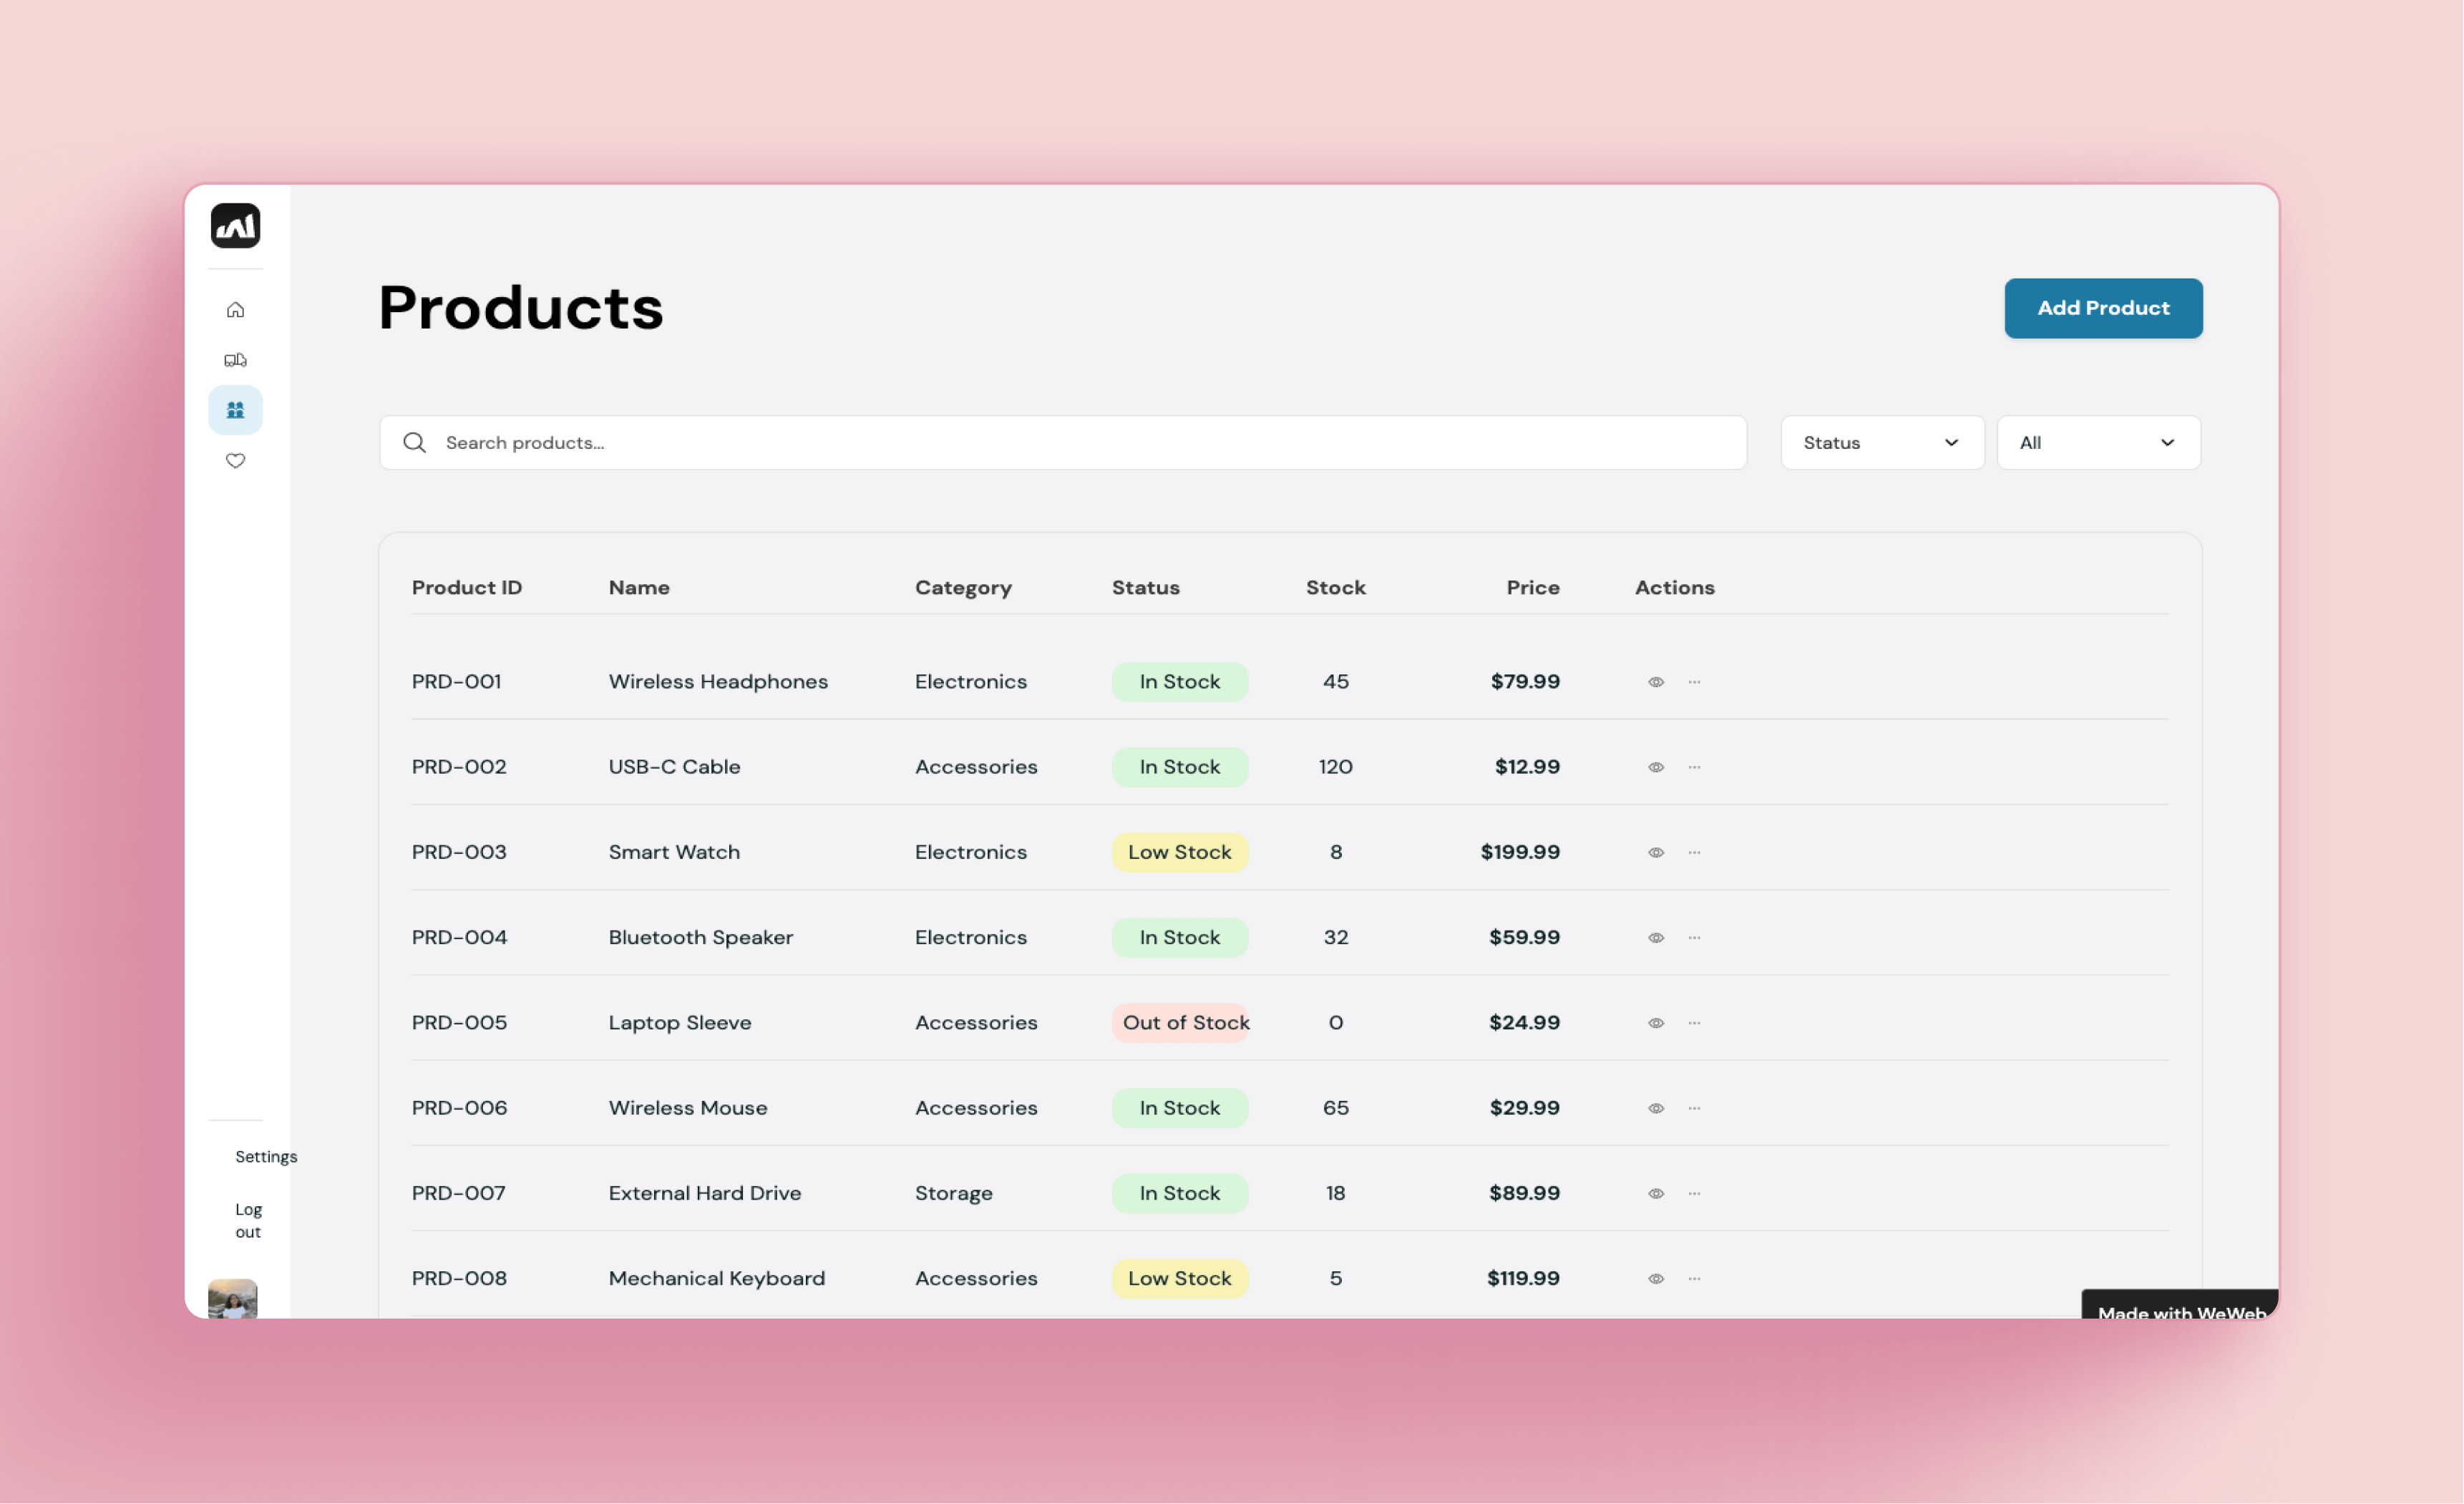Open the actions menu for Smart Watch
Viewport: 2464px width, 1504px height.
point(1694,852)
